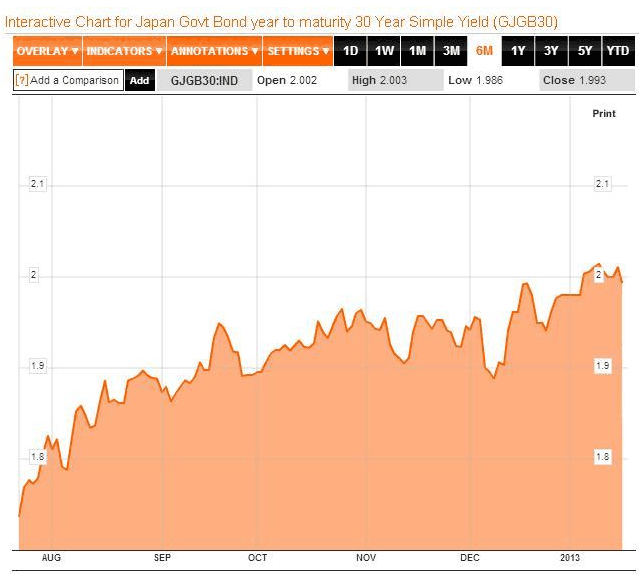Switch chart range to 1D
Screen dimensions: 639x578
pyautogui.click(x=350, y=51)
